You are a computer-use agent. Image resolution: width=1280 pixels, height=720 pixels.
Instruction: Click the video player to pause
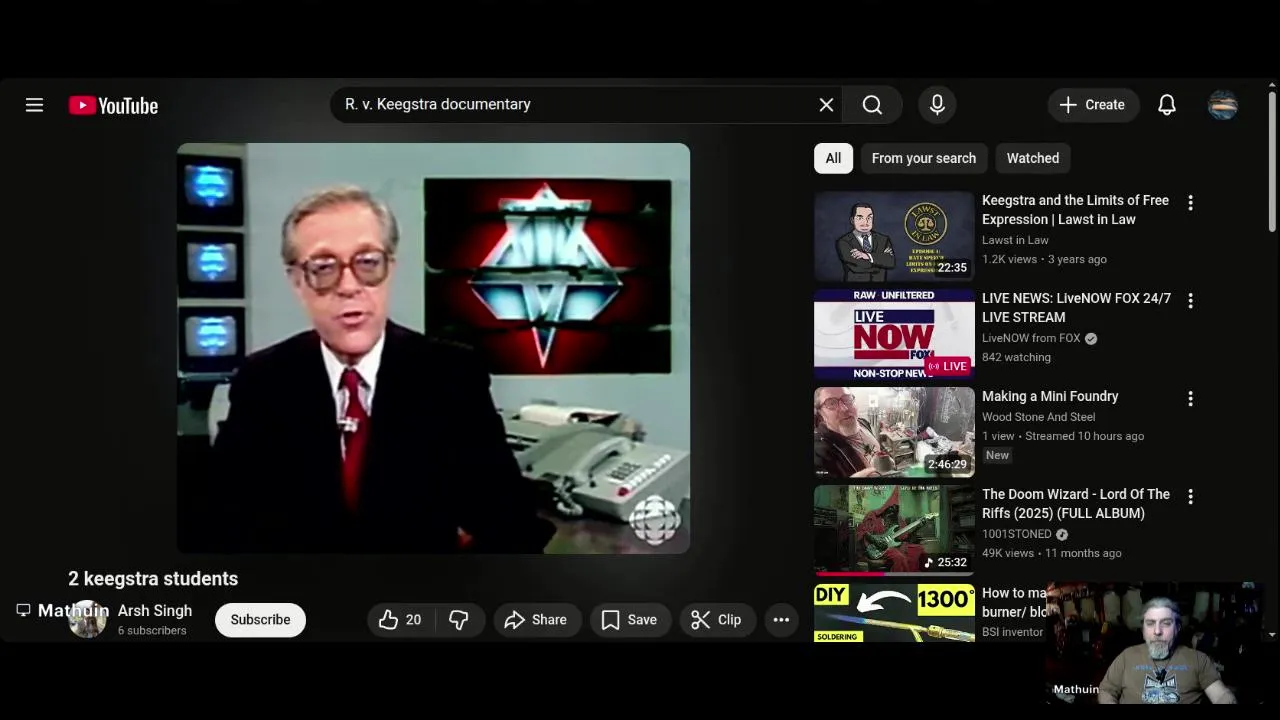point(433,348)
